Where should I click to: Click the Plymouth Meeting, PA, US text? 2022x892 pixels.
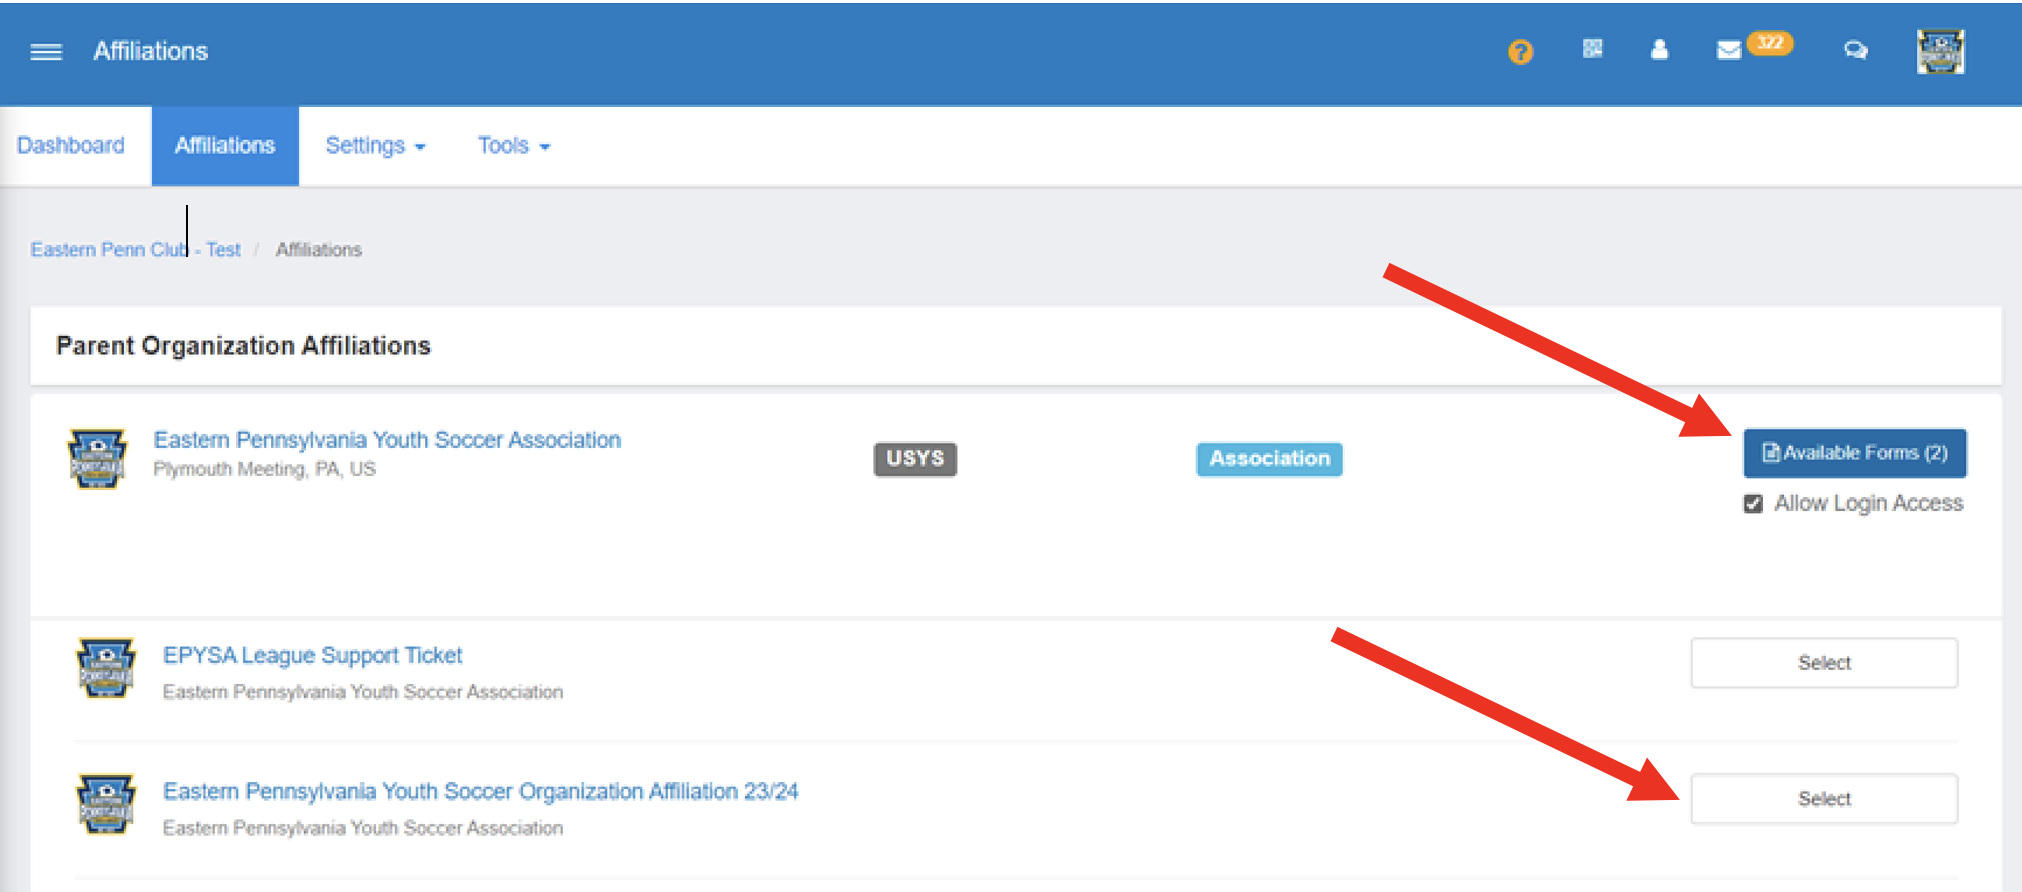(x=265, y=470)
